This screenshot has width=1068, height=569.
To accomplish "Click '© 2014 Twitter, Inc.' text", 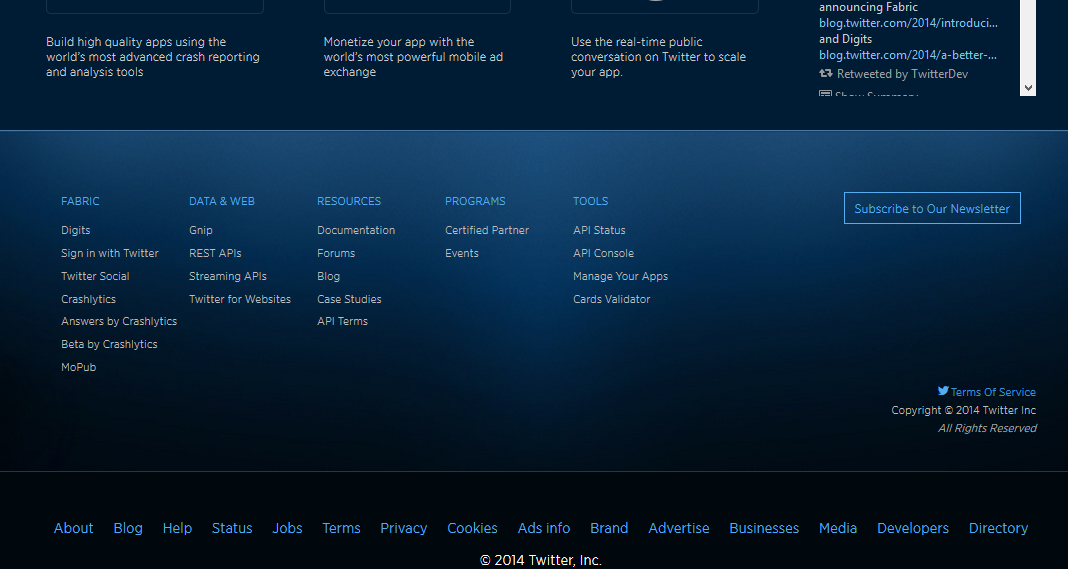I will click(x=541, y=561).
